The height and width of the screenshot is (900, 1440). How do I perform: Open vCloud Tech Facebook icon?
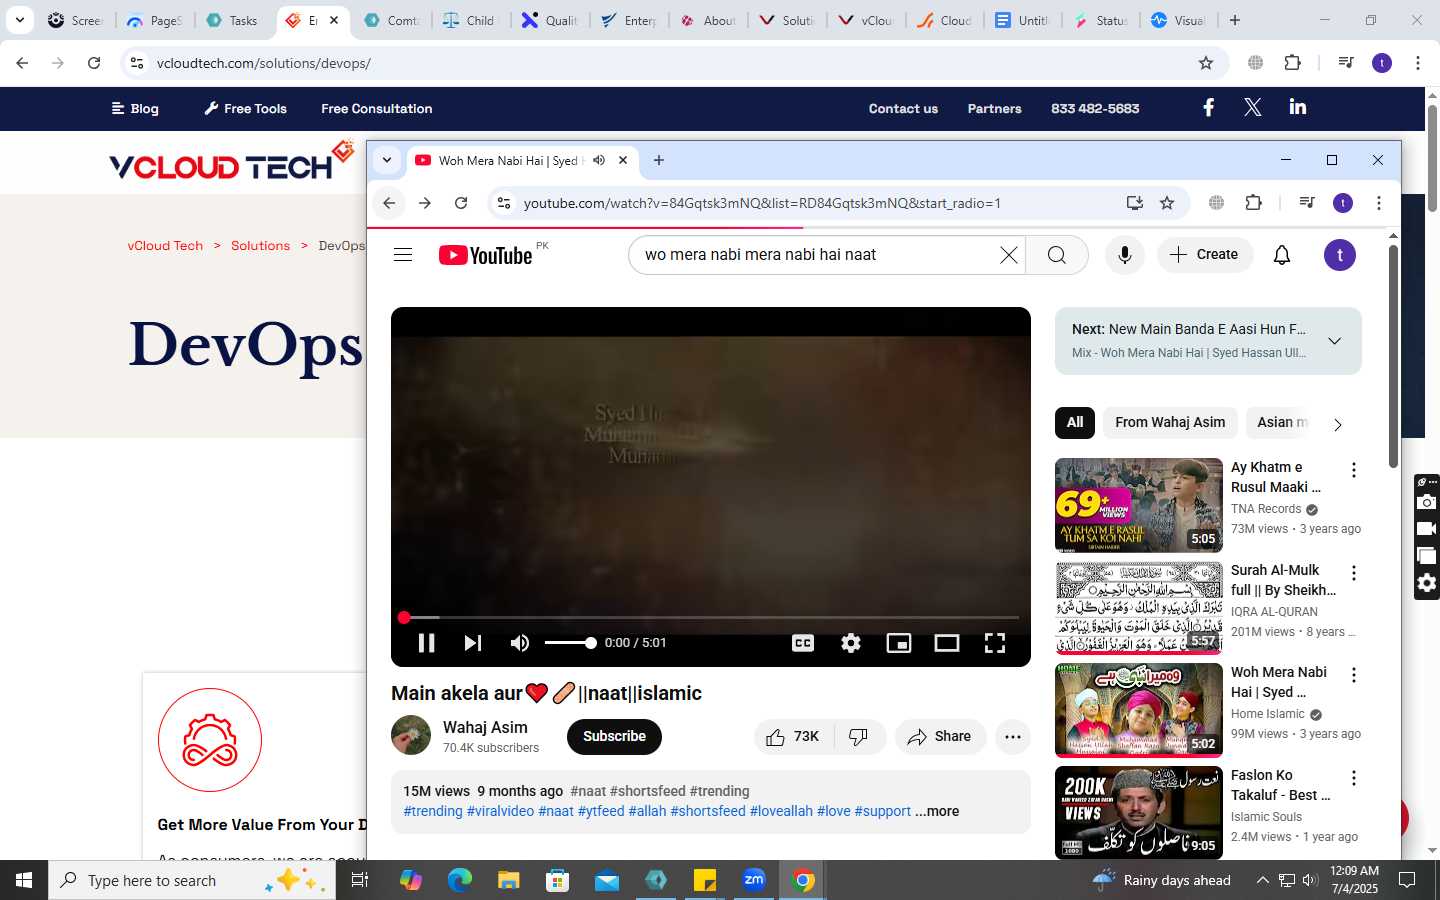pyautogui.click(x=1208, y=107)
